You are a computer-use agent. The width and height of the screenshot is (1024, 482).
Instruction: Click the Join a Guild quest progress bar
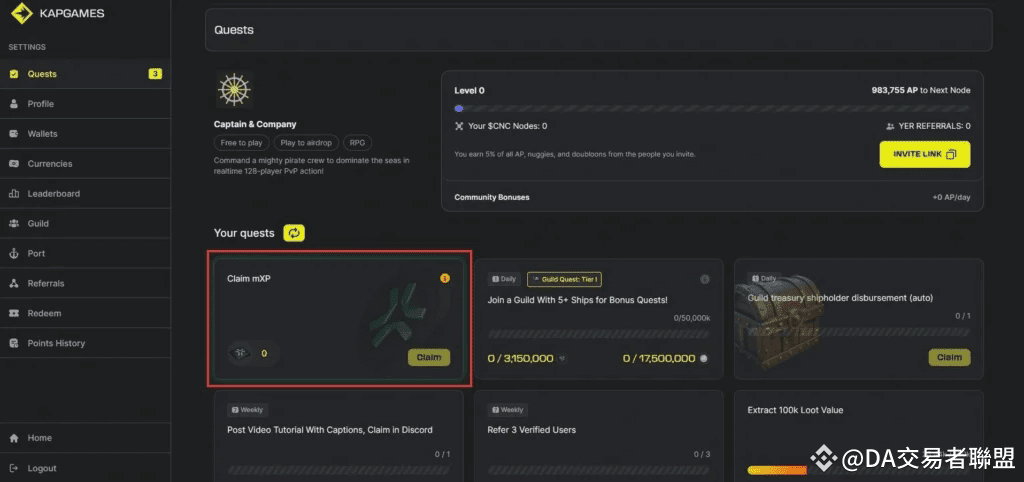(598, 334)
